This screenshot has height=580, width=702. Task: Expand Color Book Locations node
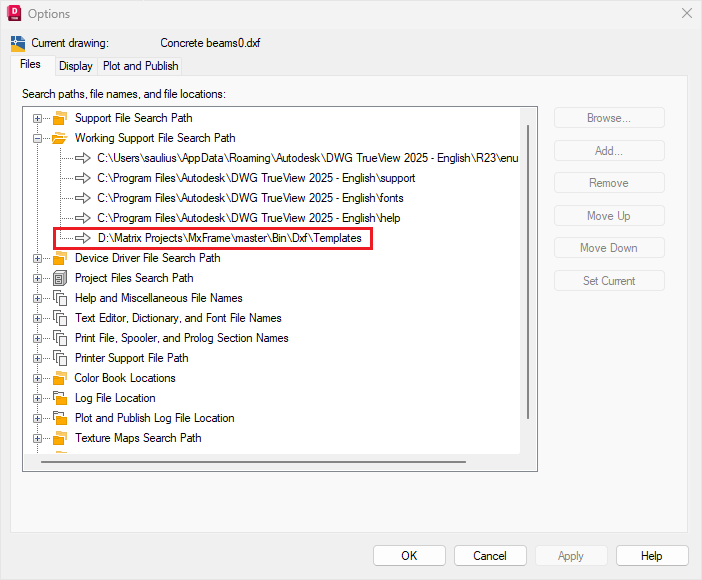tap(37, 379)
